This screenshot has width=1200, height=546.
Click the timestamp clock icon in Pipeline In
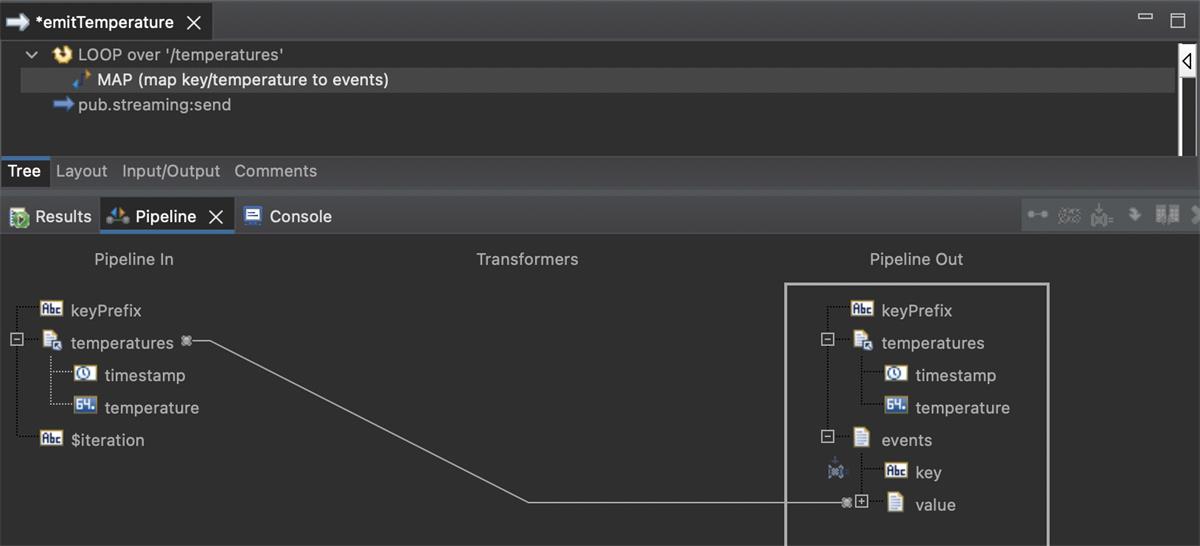pyautogui.click(x=86, y=374)
